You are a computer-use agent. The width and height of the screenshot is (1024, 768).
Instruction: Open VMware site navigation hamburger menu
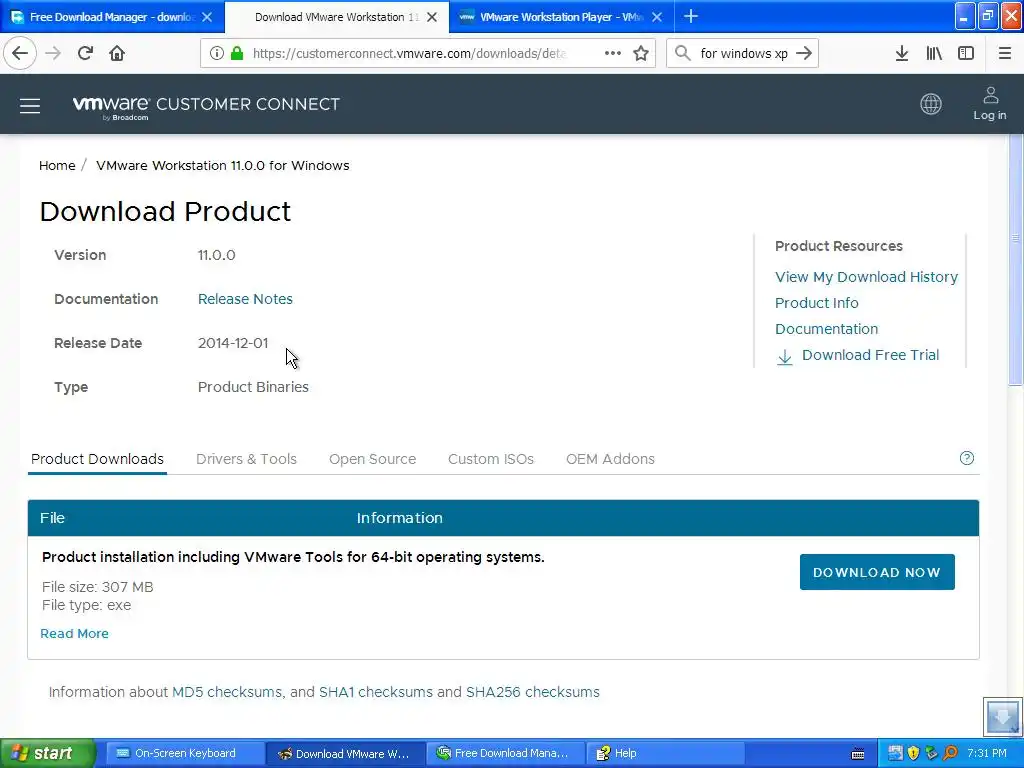(x=30, y=105)
